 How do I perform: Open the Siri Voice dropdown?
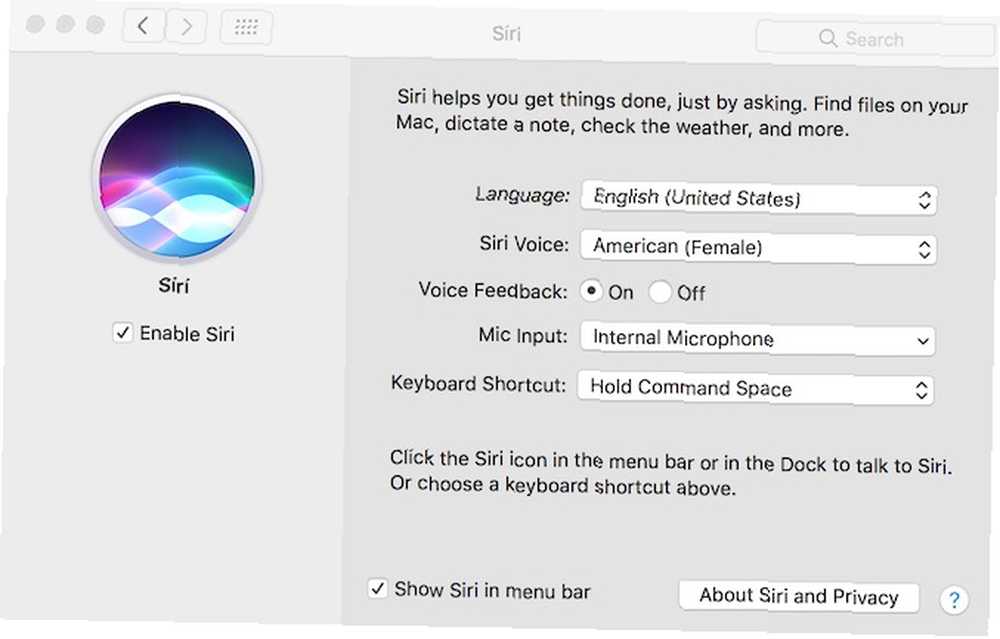click(x=758, y=247)
